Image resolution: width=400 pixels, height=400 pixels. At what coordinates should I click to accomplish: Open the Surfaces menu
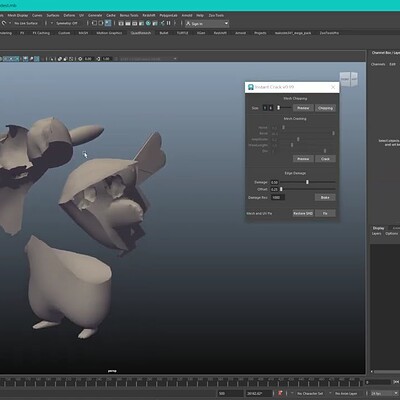pos(53,15)
